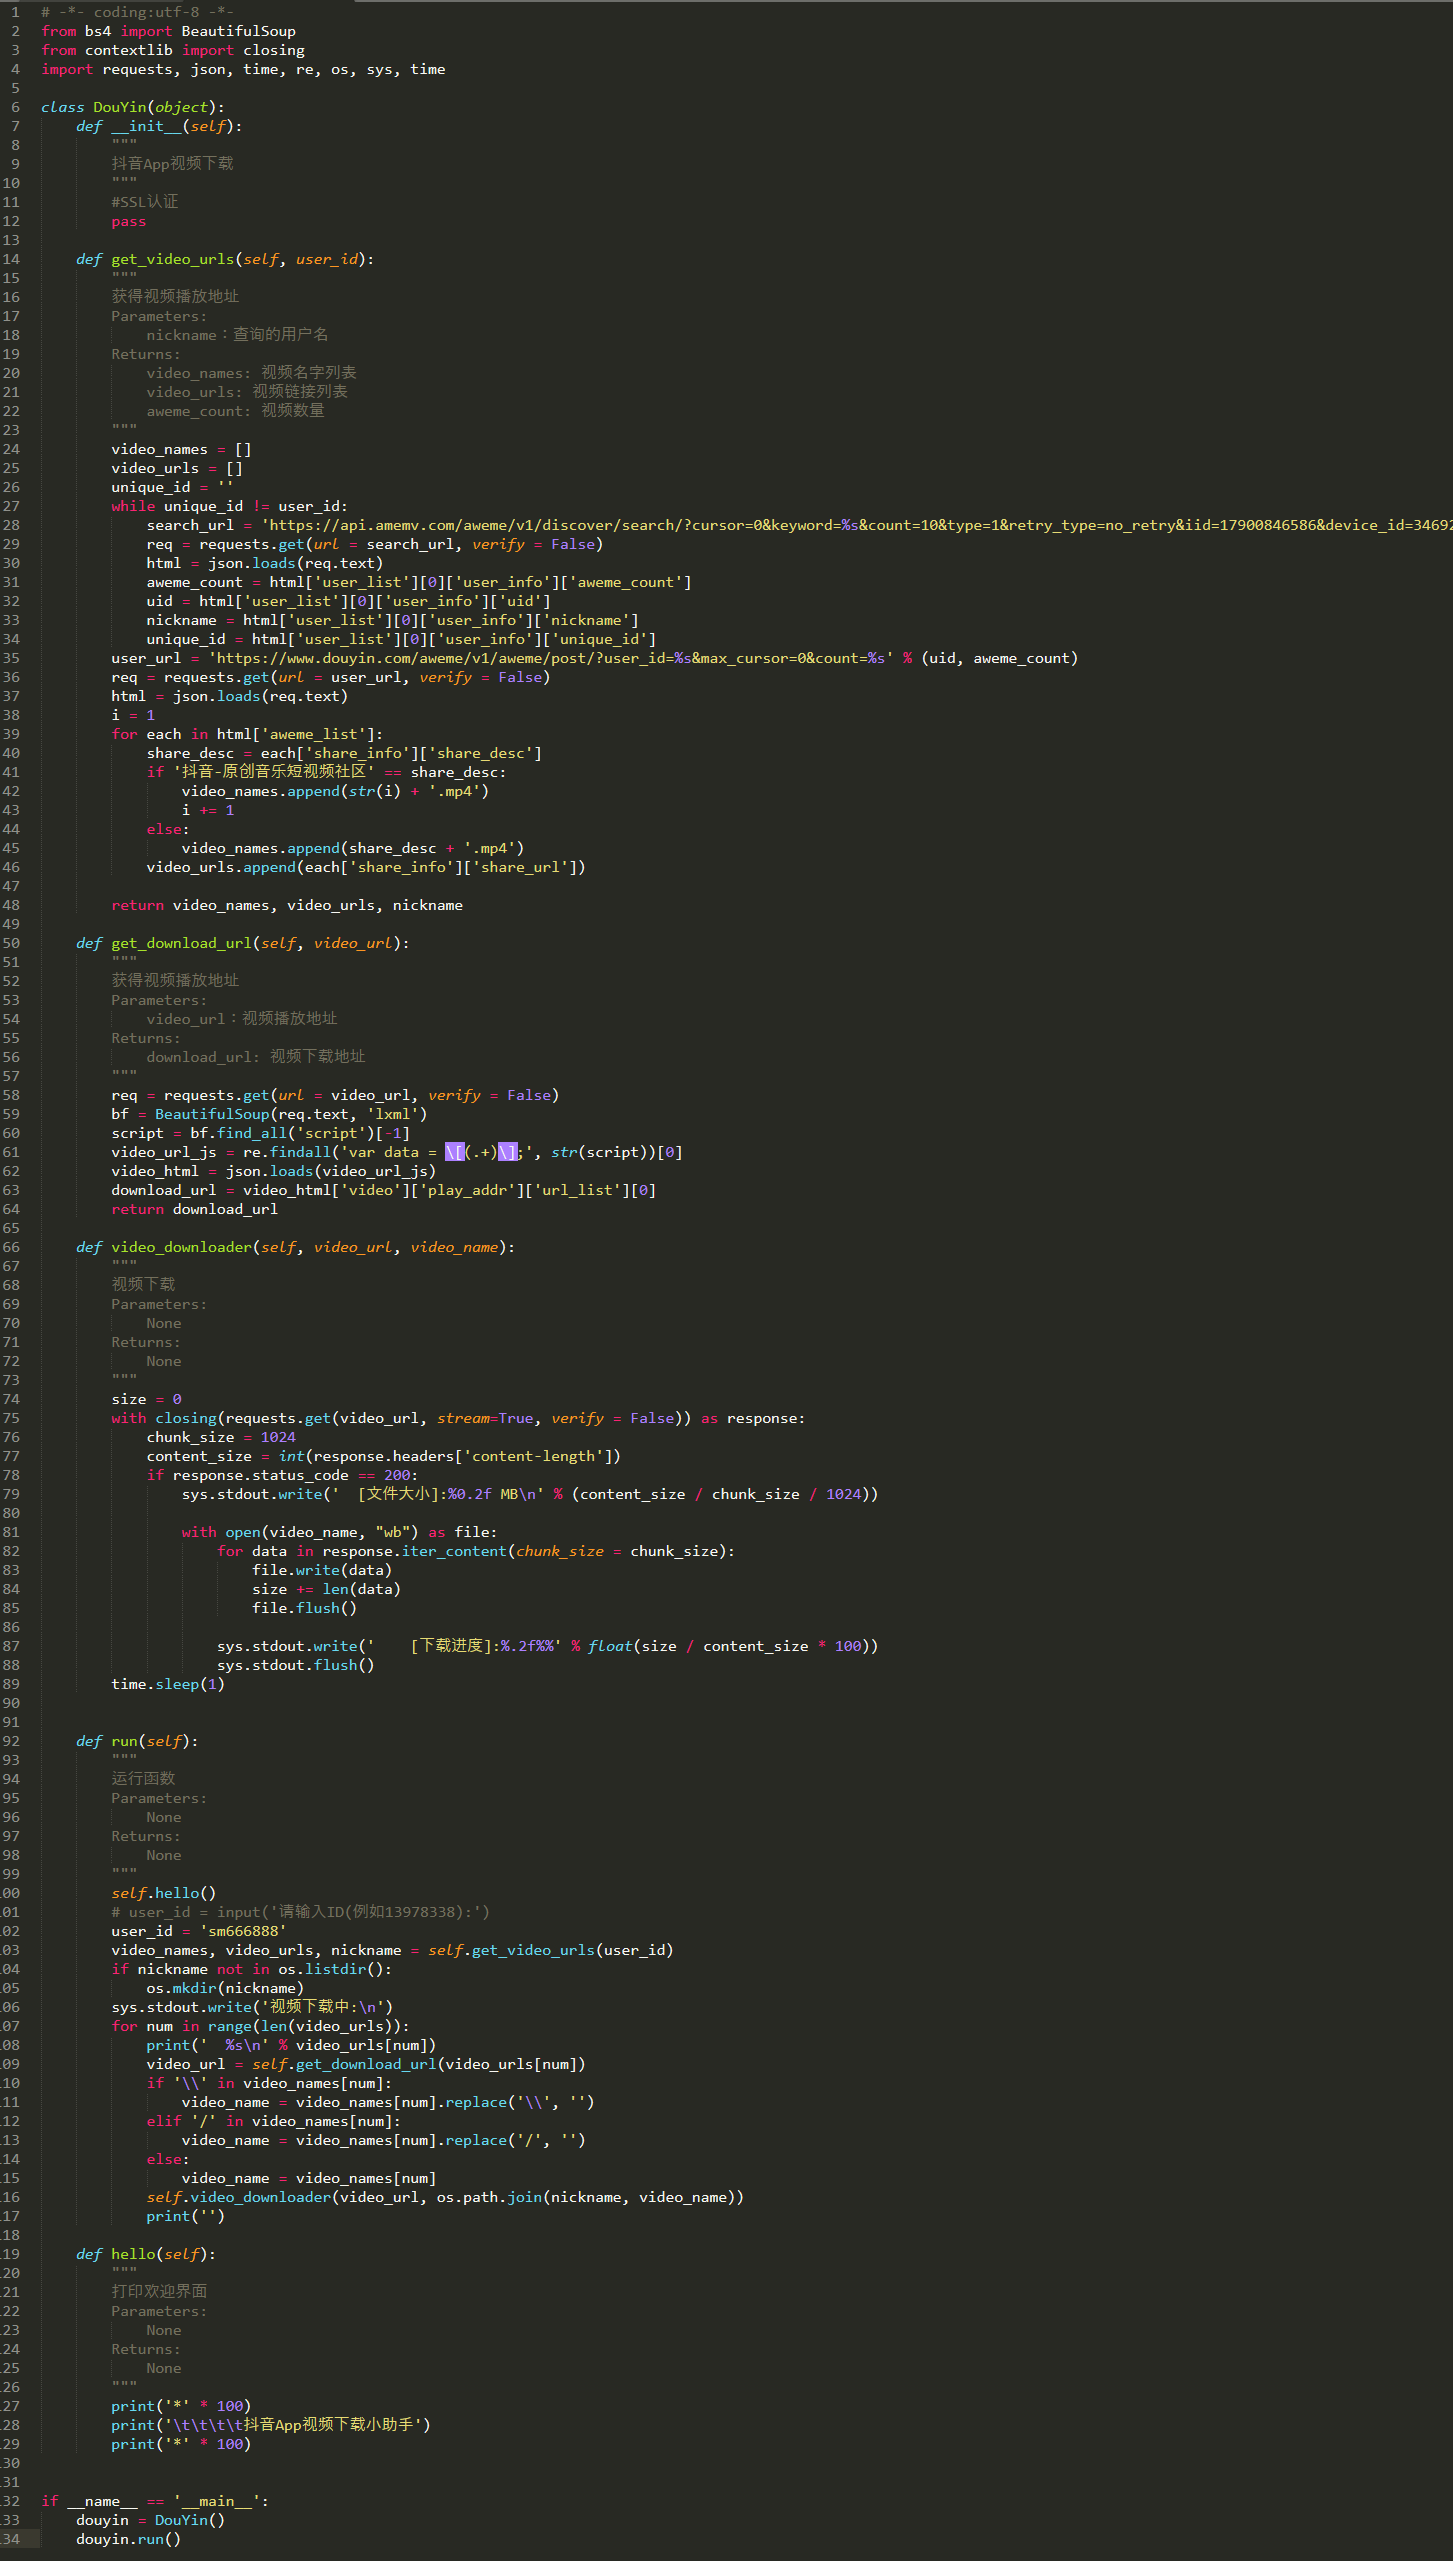Click 'json.loads(video_url_js)' on line 62
The height and width of the screenshot is (2561, 1453).
[x=331, y=1171]
